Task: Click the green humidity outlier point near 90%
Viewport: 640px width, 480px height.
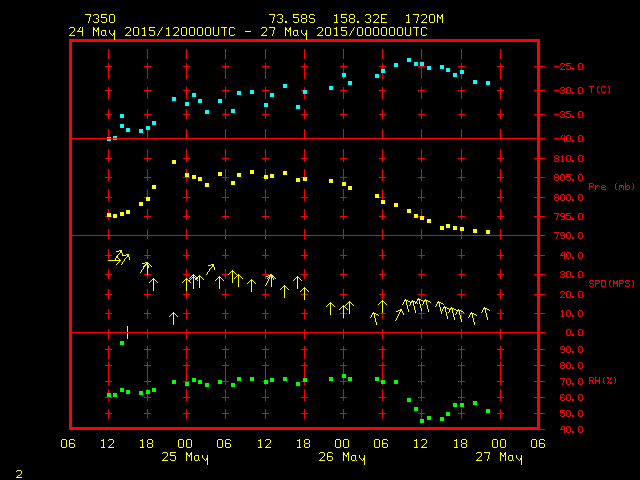Action: (x=122, y=343)
